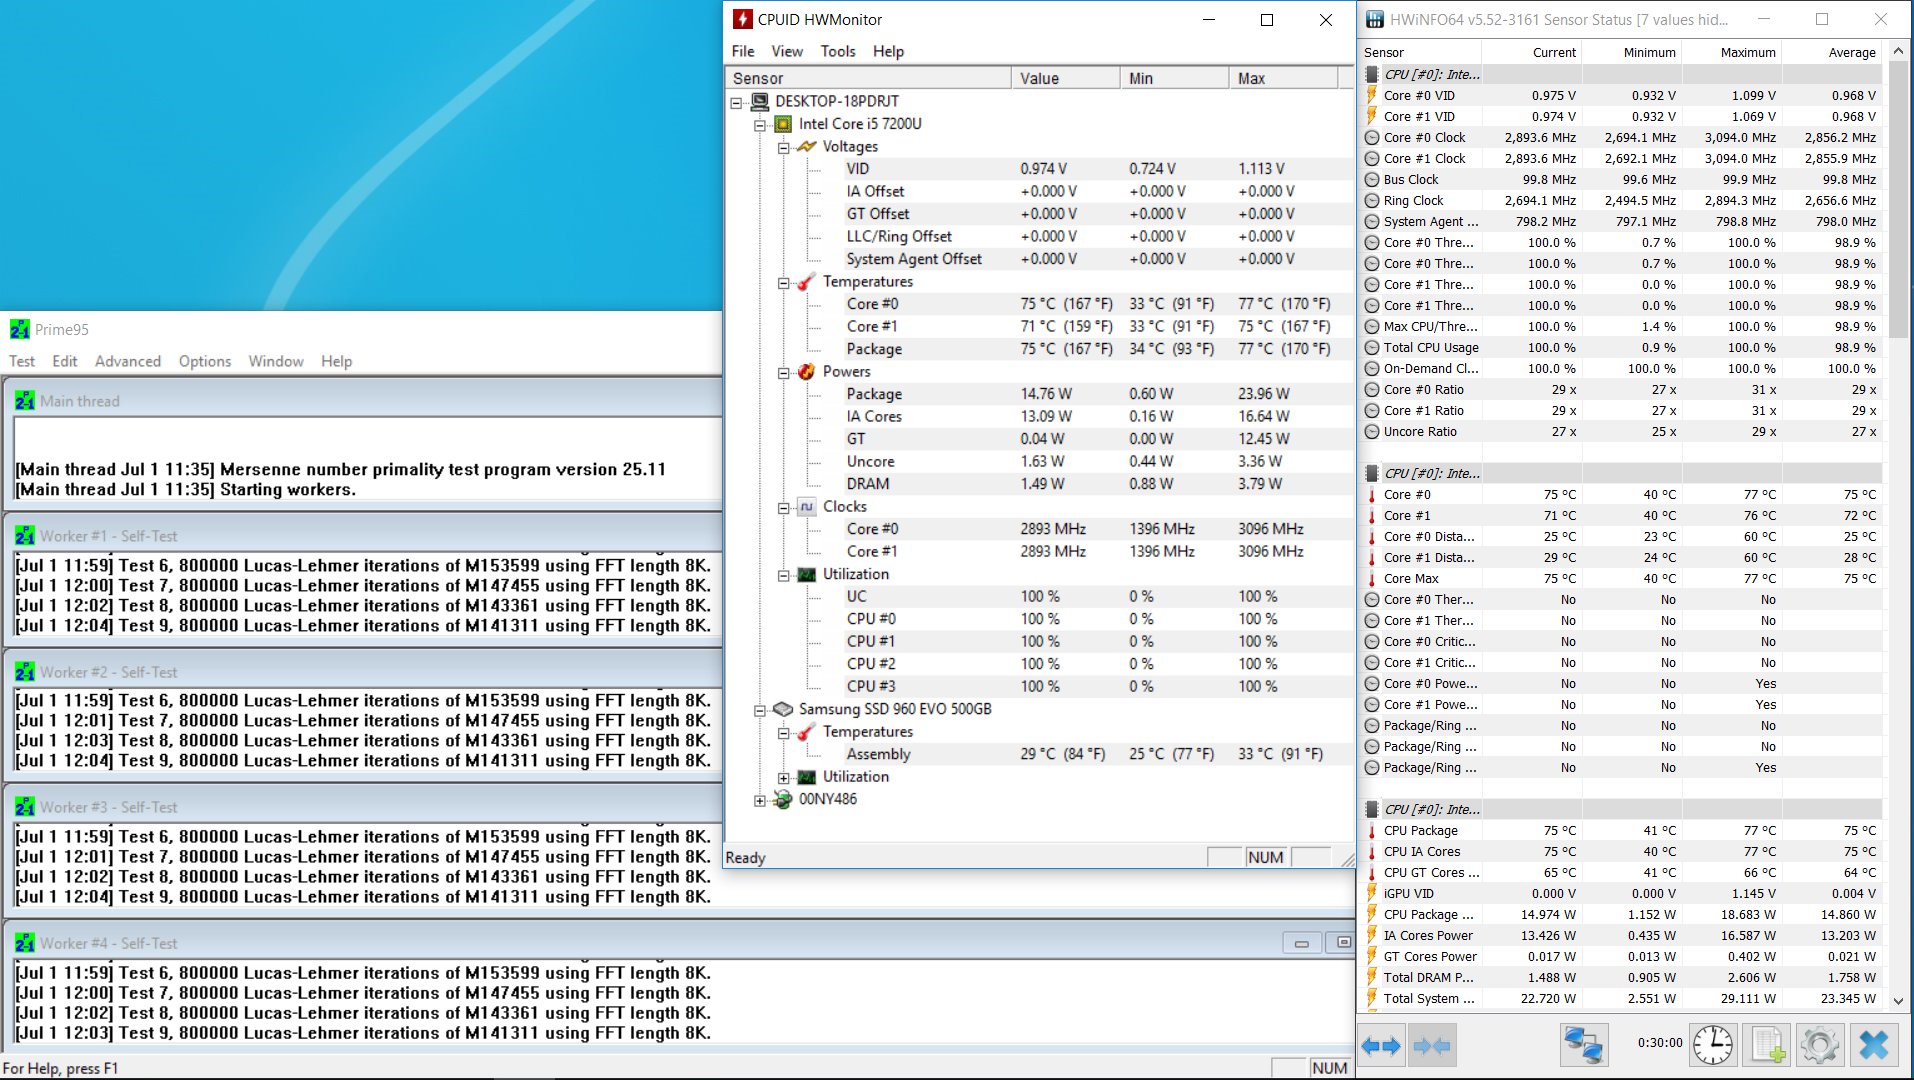Open Prime95 Window menu
The width and height of the screenshot is (1914, 1080).
[276, 361]
